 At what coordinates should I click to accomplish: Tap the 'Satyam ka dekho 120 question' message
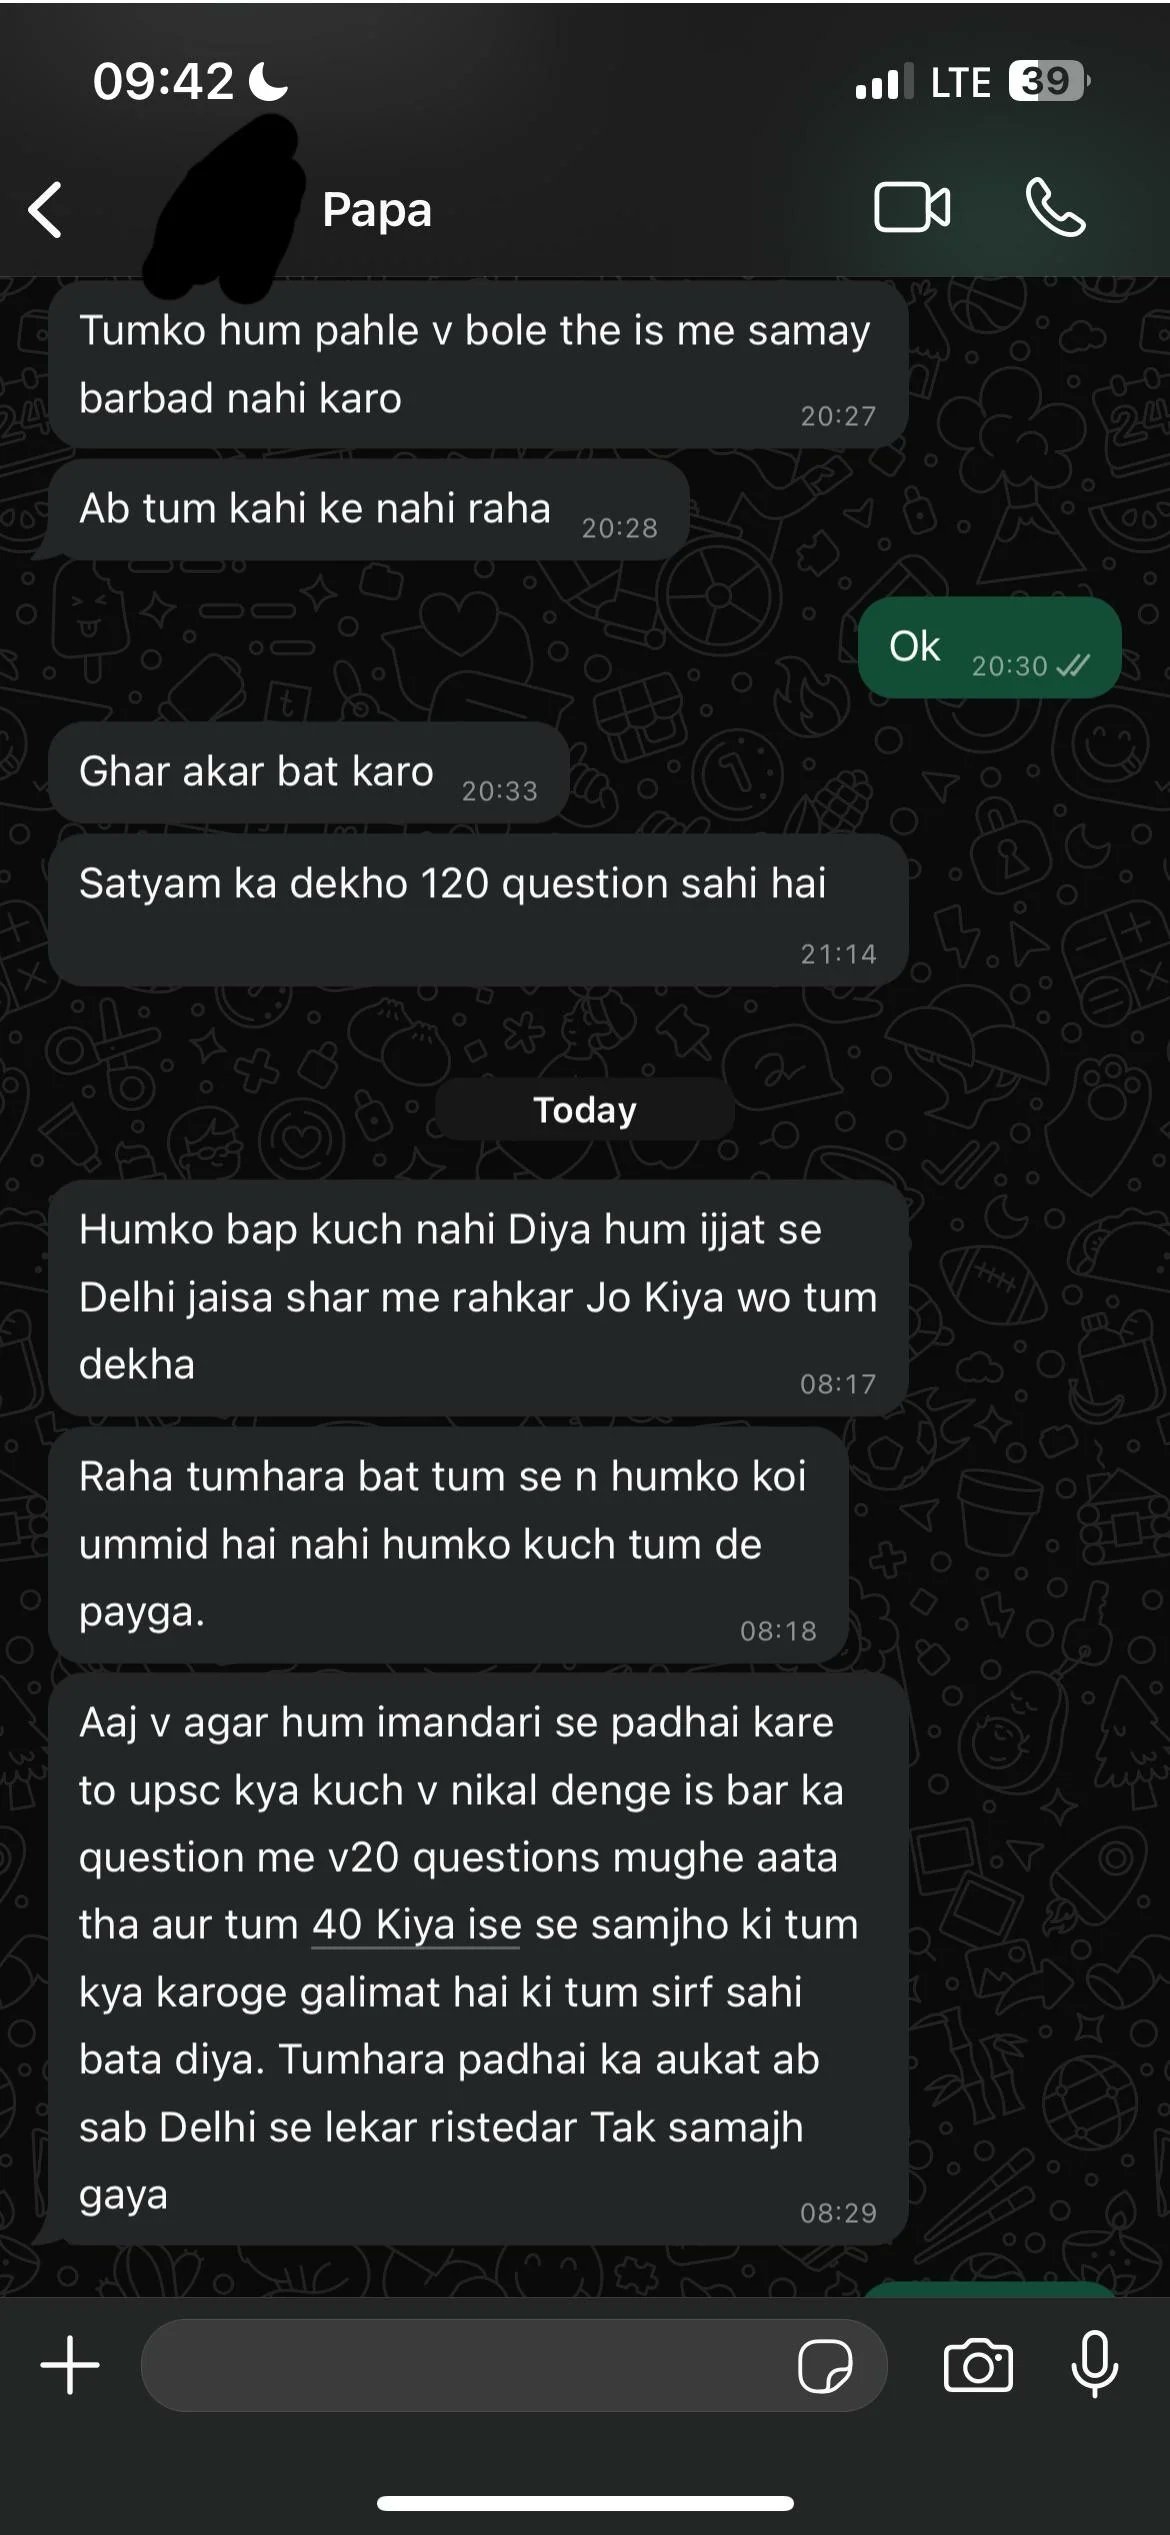pos(478,910)
